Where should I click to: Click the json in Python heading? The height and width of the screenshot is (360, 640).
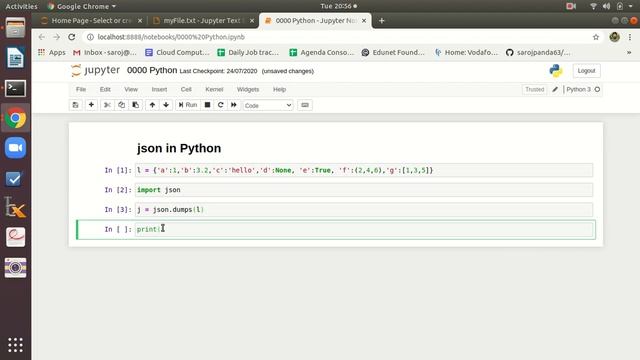[x=179, y=148]
